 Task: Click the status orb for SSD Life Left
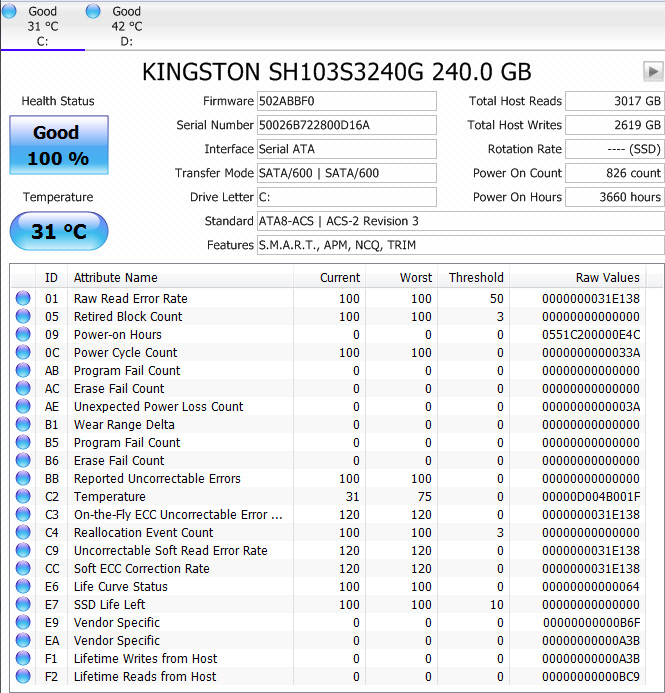23,605
